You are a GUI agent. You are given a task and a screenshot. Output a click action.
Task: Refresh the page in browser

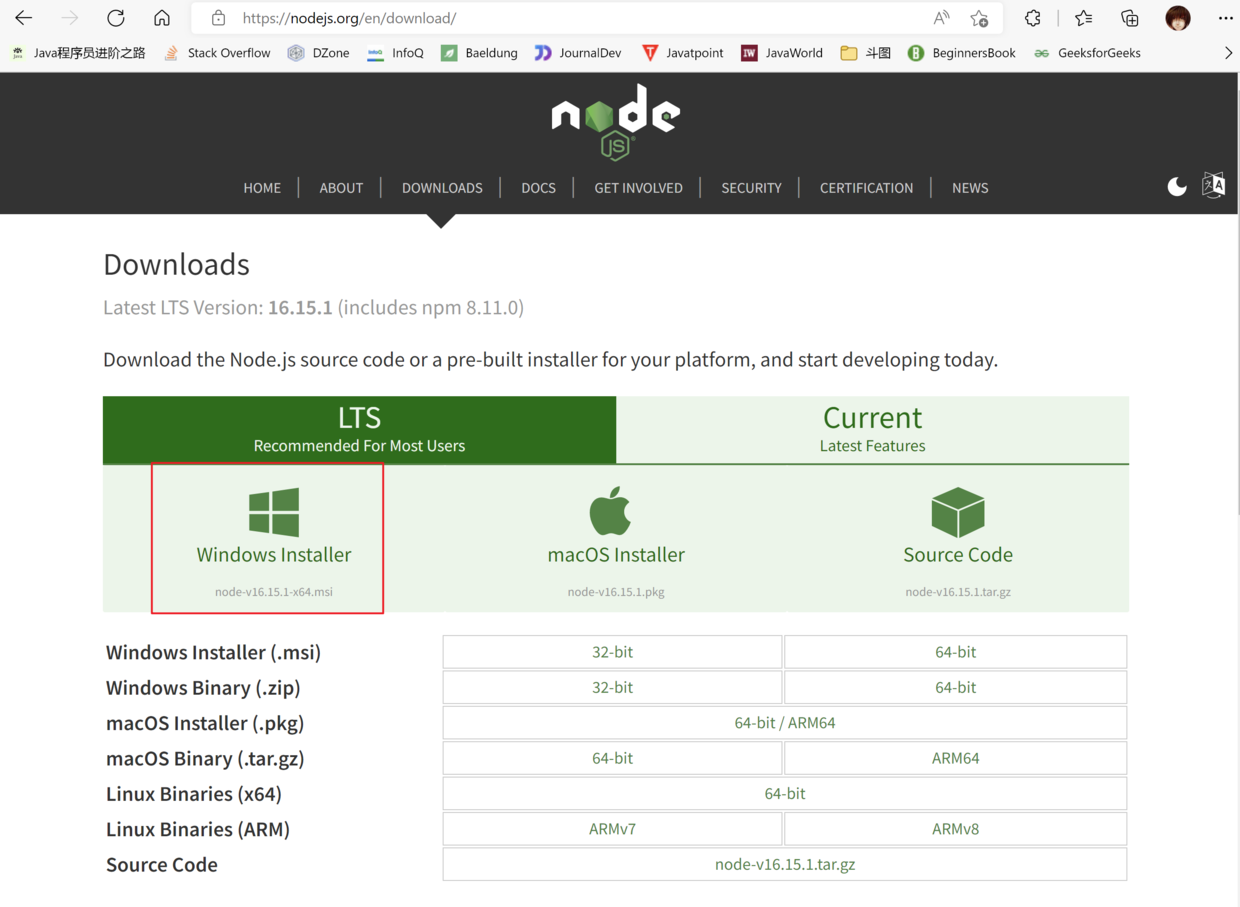click(x=116, y=18)
